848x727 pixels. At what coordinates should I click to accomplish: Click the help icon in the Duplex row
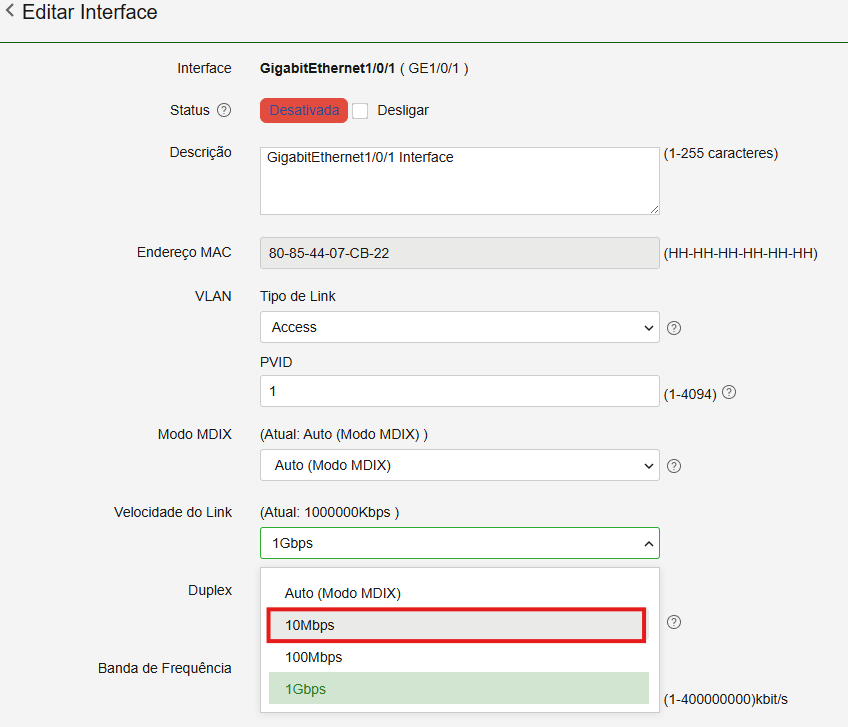674,622
